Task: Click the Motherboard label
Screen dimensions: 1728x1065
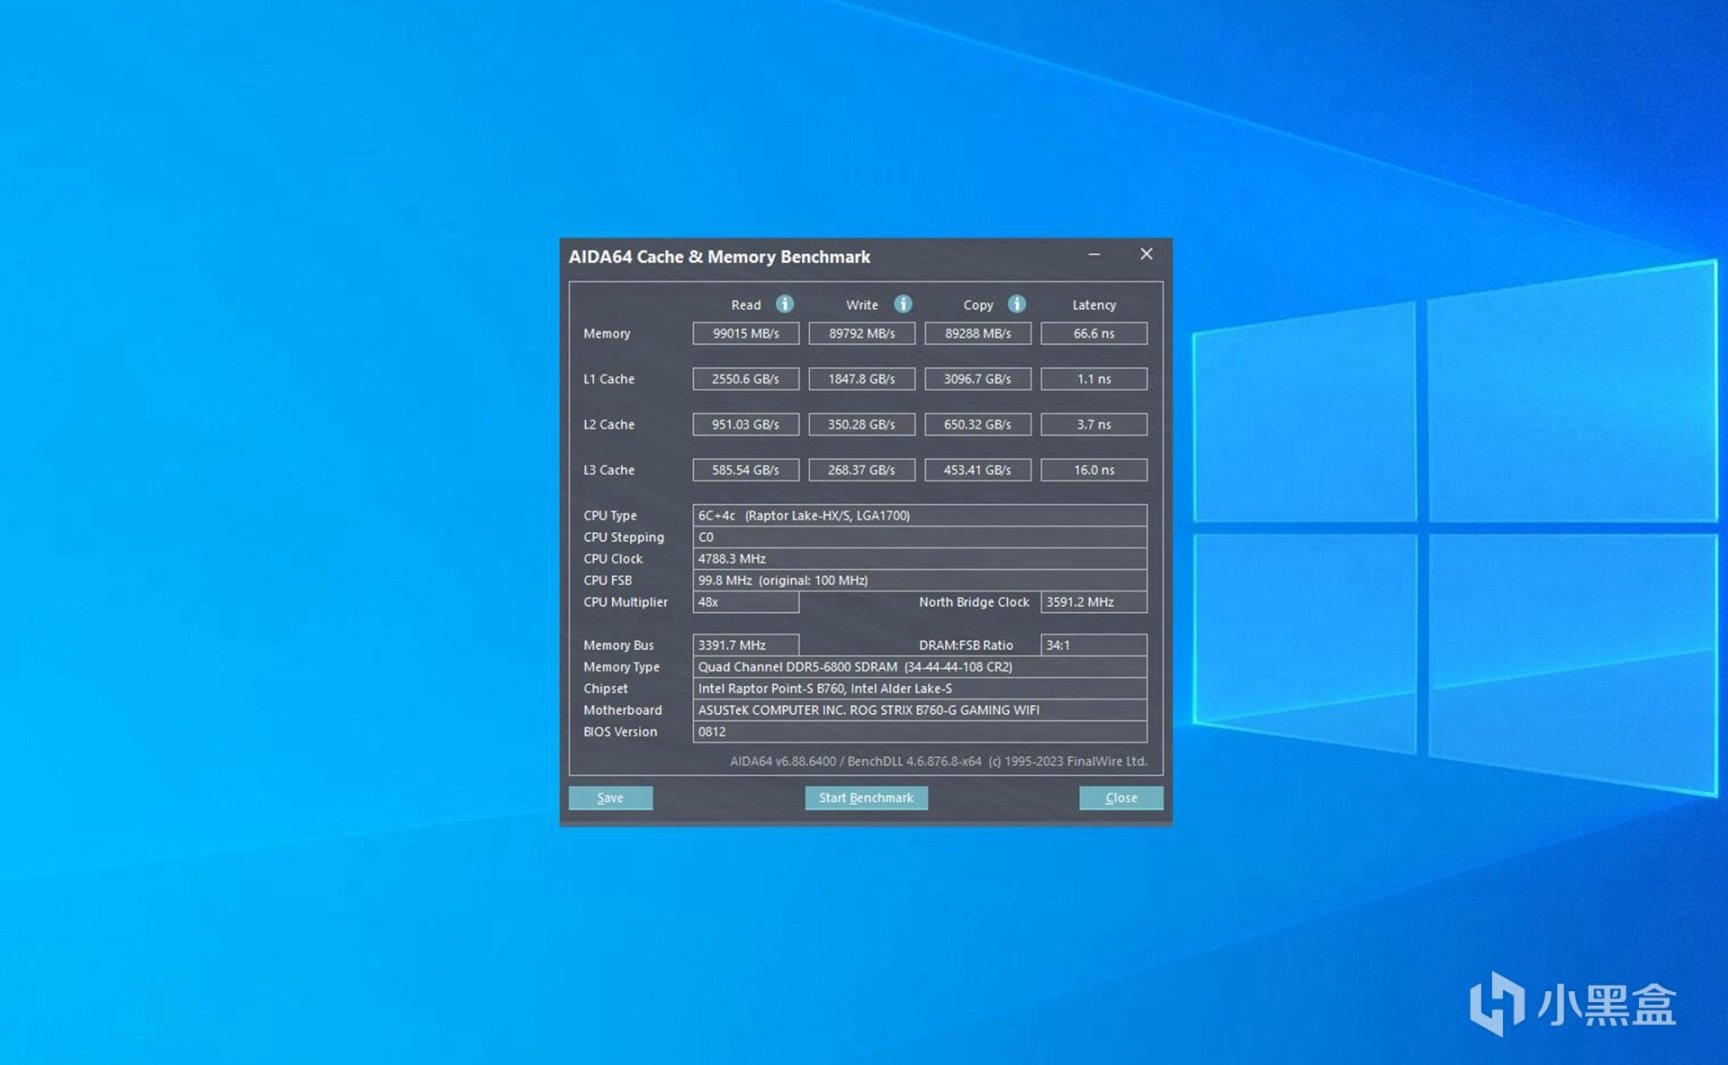Action: pyautogui.click(x=623, y=710)
